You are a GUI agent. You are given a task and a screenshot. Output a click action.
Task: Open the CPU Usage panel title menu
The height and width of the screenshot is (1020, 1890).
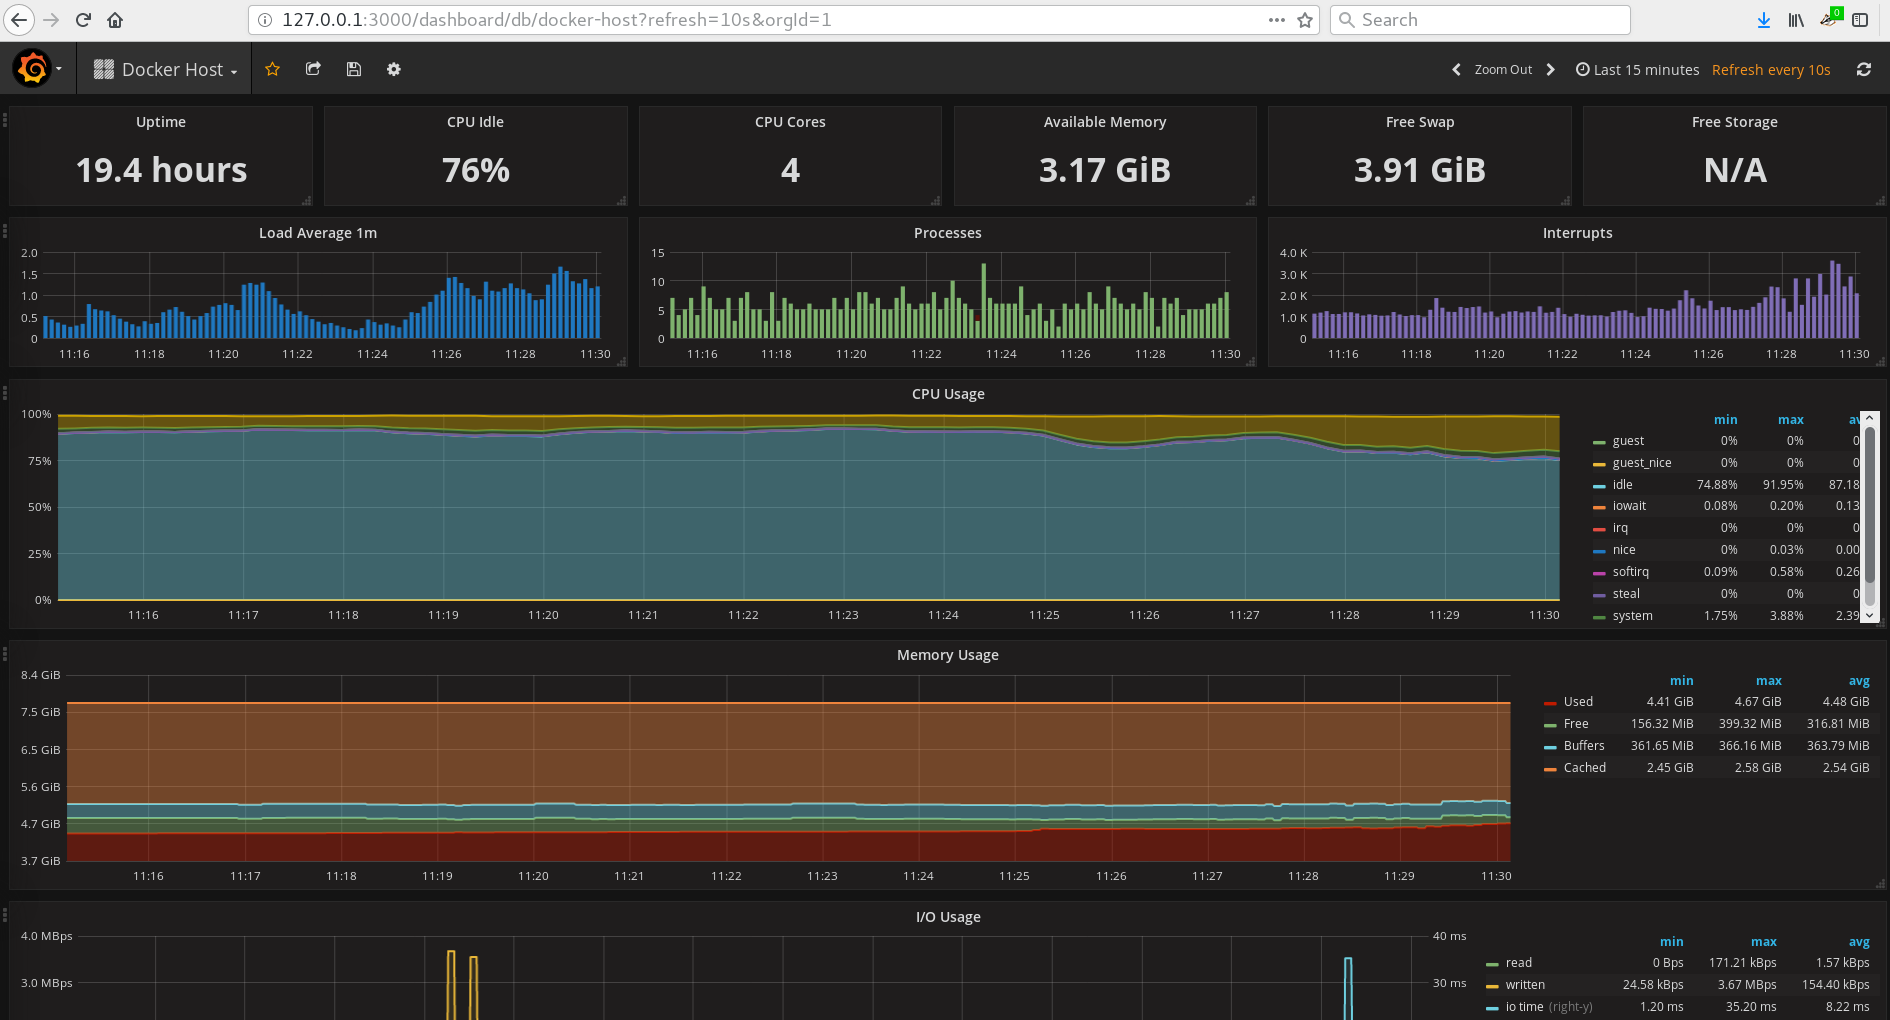(x=947, y=394)
